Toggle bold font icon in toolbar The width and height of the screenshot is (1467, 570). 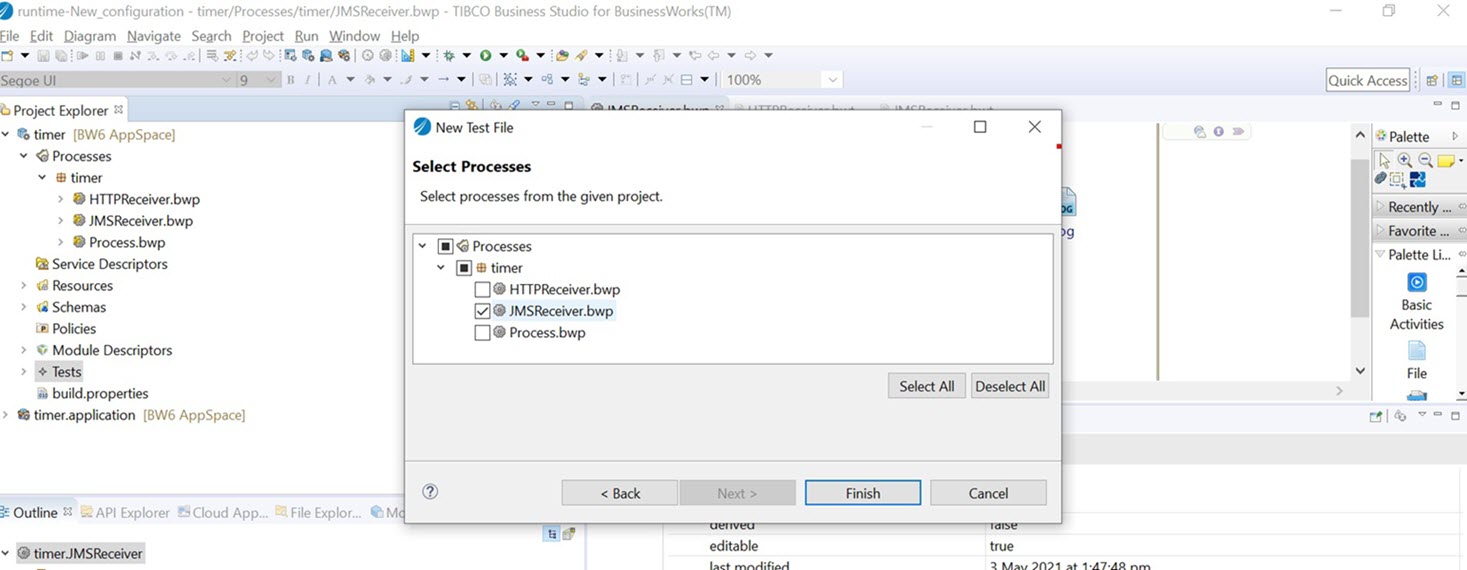[x=290, y=80]
